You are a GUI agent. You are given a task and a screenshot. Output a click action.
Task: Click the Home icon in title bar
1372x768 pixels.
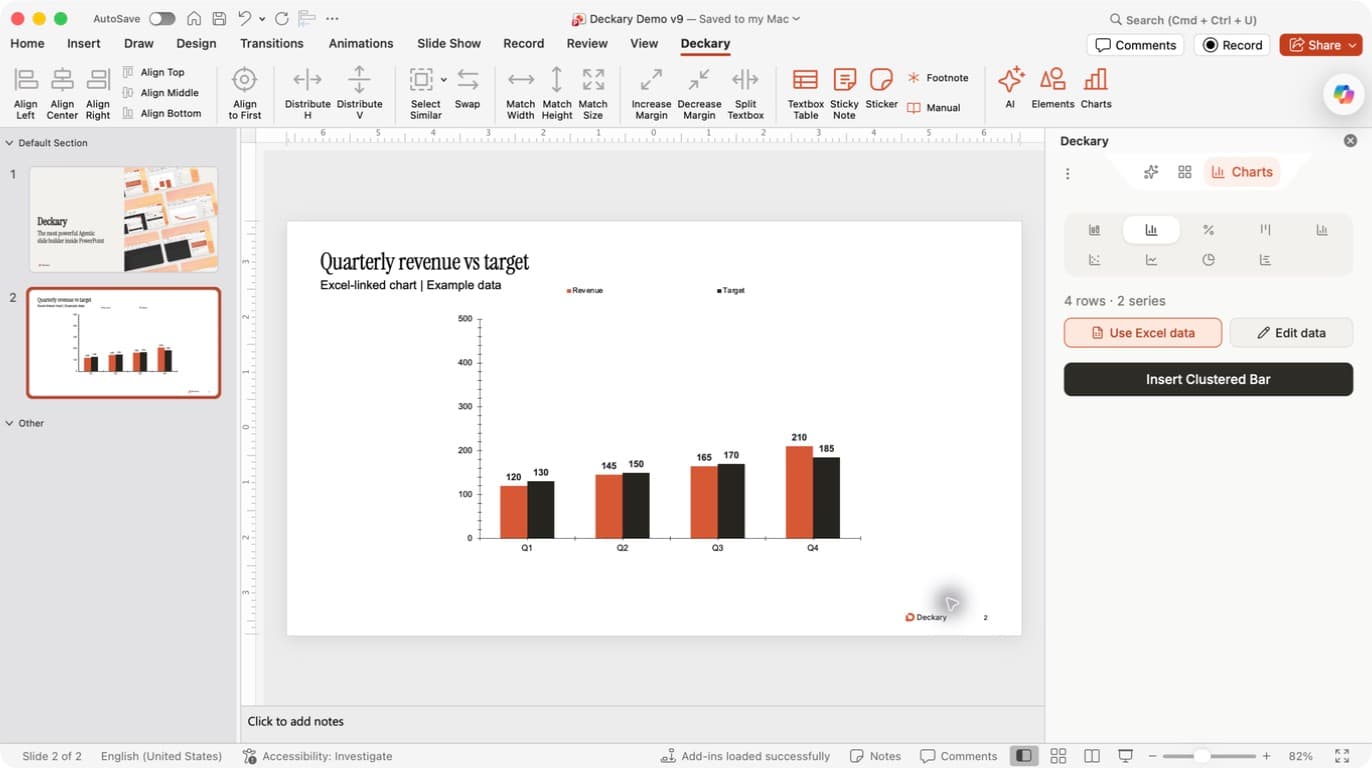pyautogui.click(x=194, y=19)
